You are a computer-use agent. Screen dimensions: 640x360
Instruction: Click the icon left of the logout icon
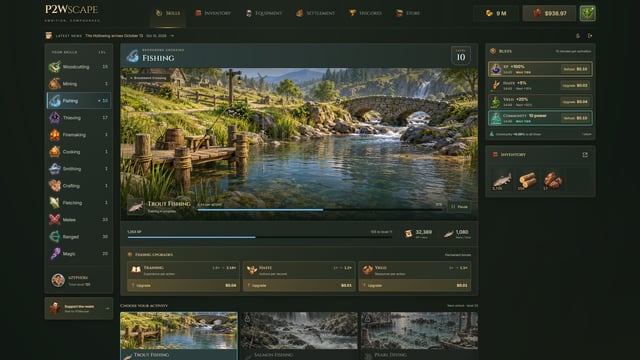[x=578, y=36]
